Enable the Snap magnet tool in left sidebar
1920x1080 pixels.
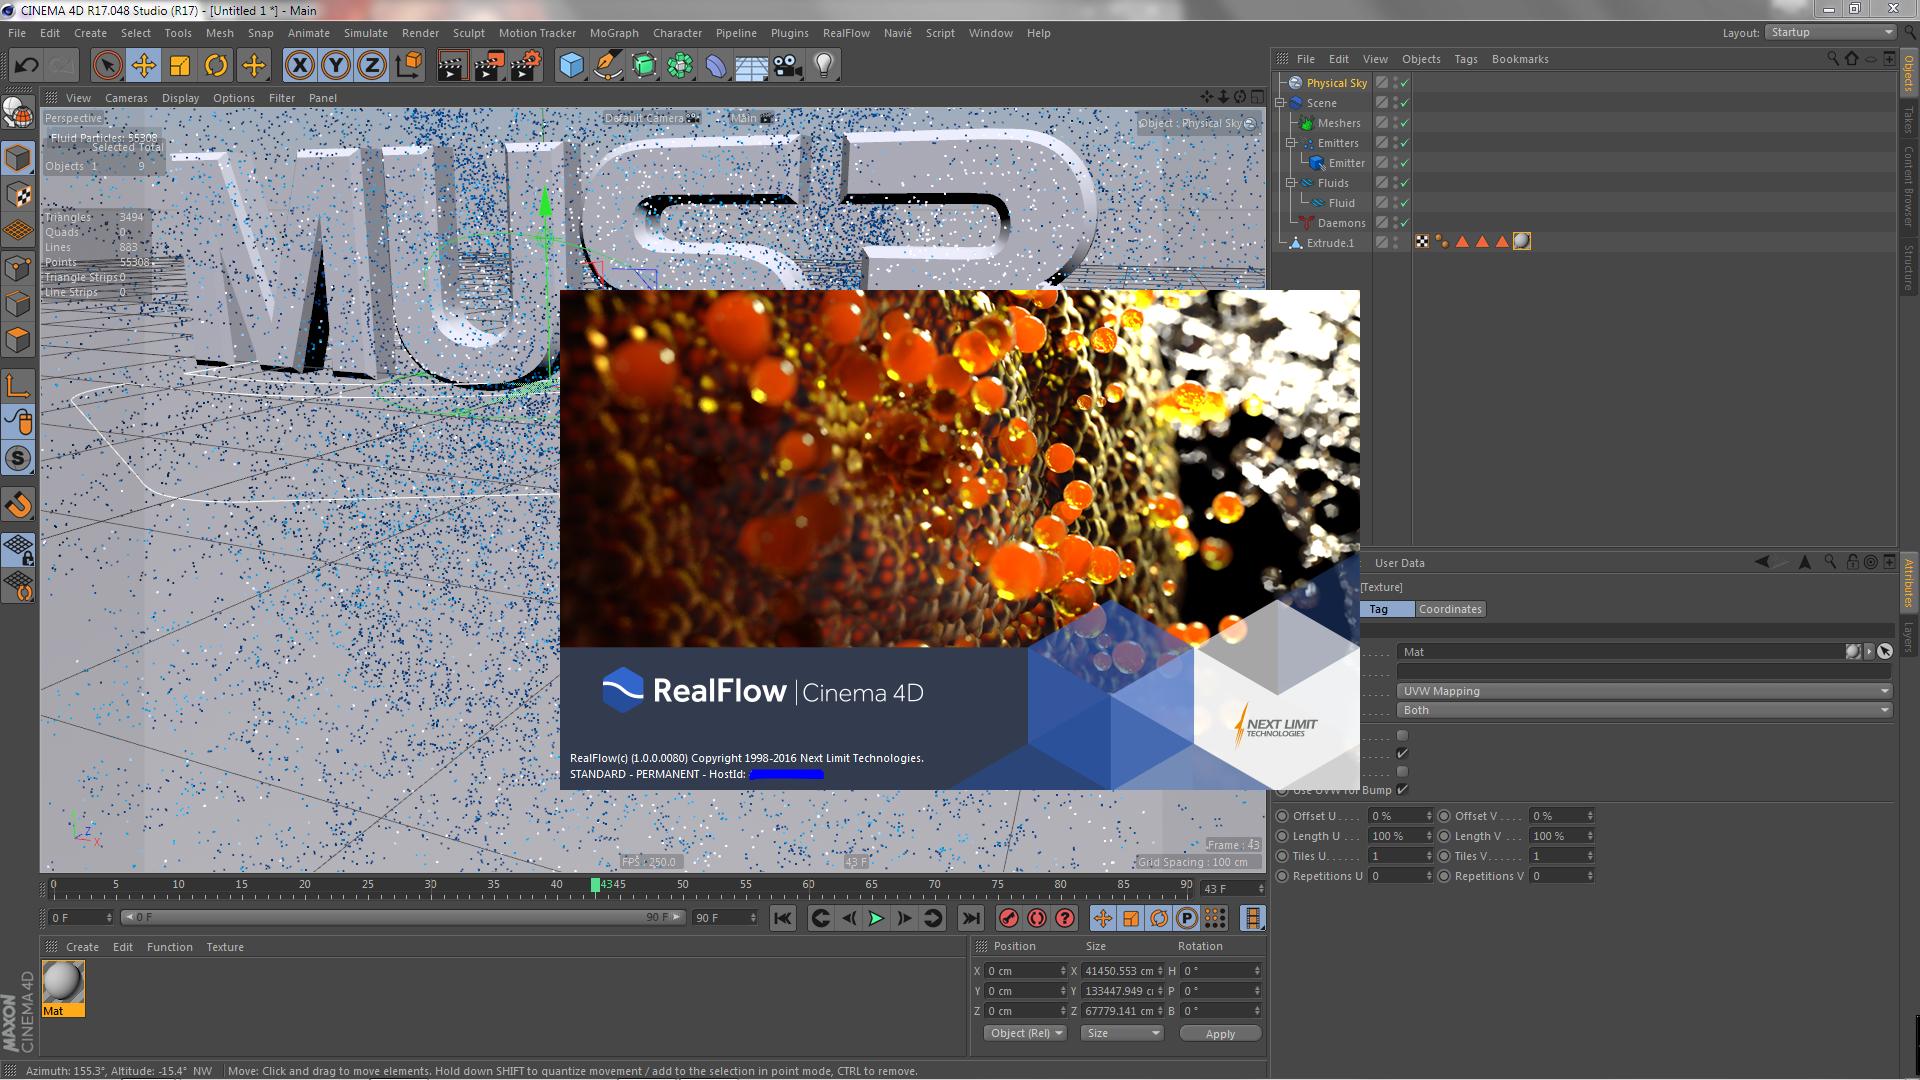[x=19, y=505]
